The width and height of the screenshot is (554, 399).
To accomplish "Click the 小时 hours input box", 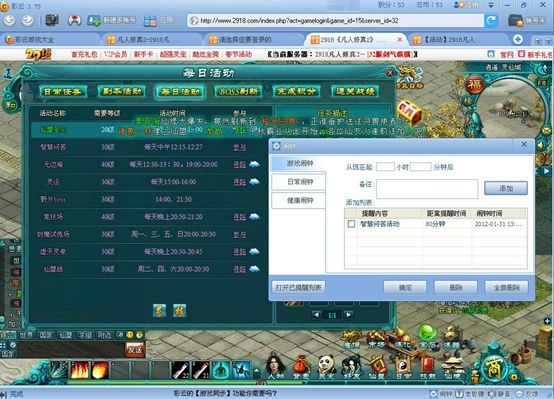I will tap(385, 167).
